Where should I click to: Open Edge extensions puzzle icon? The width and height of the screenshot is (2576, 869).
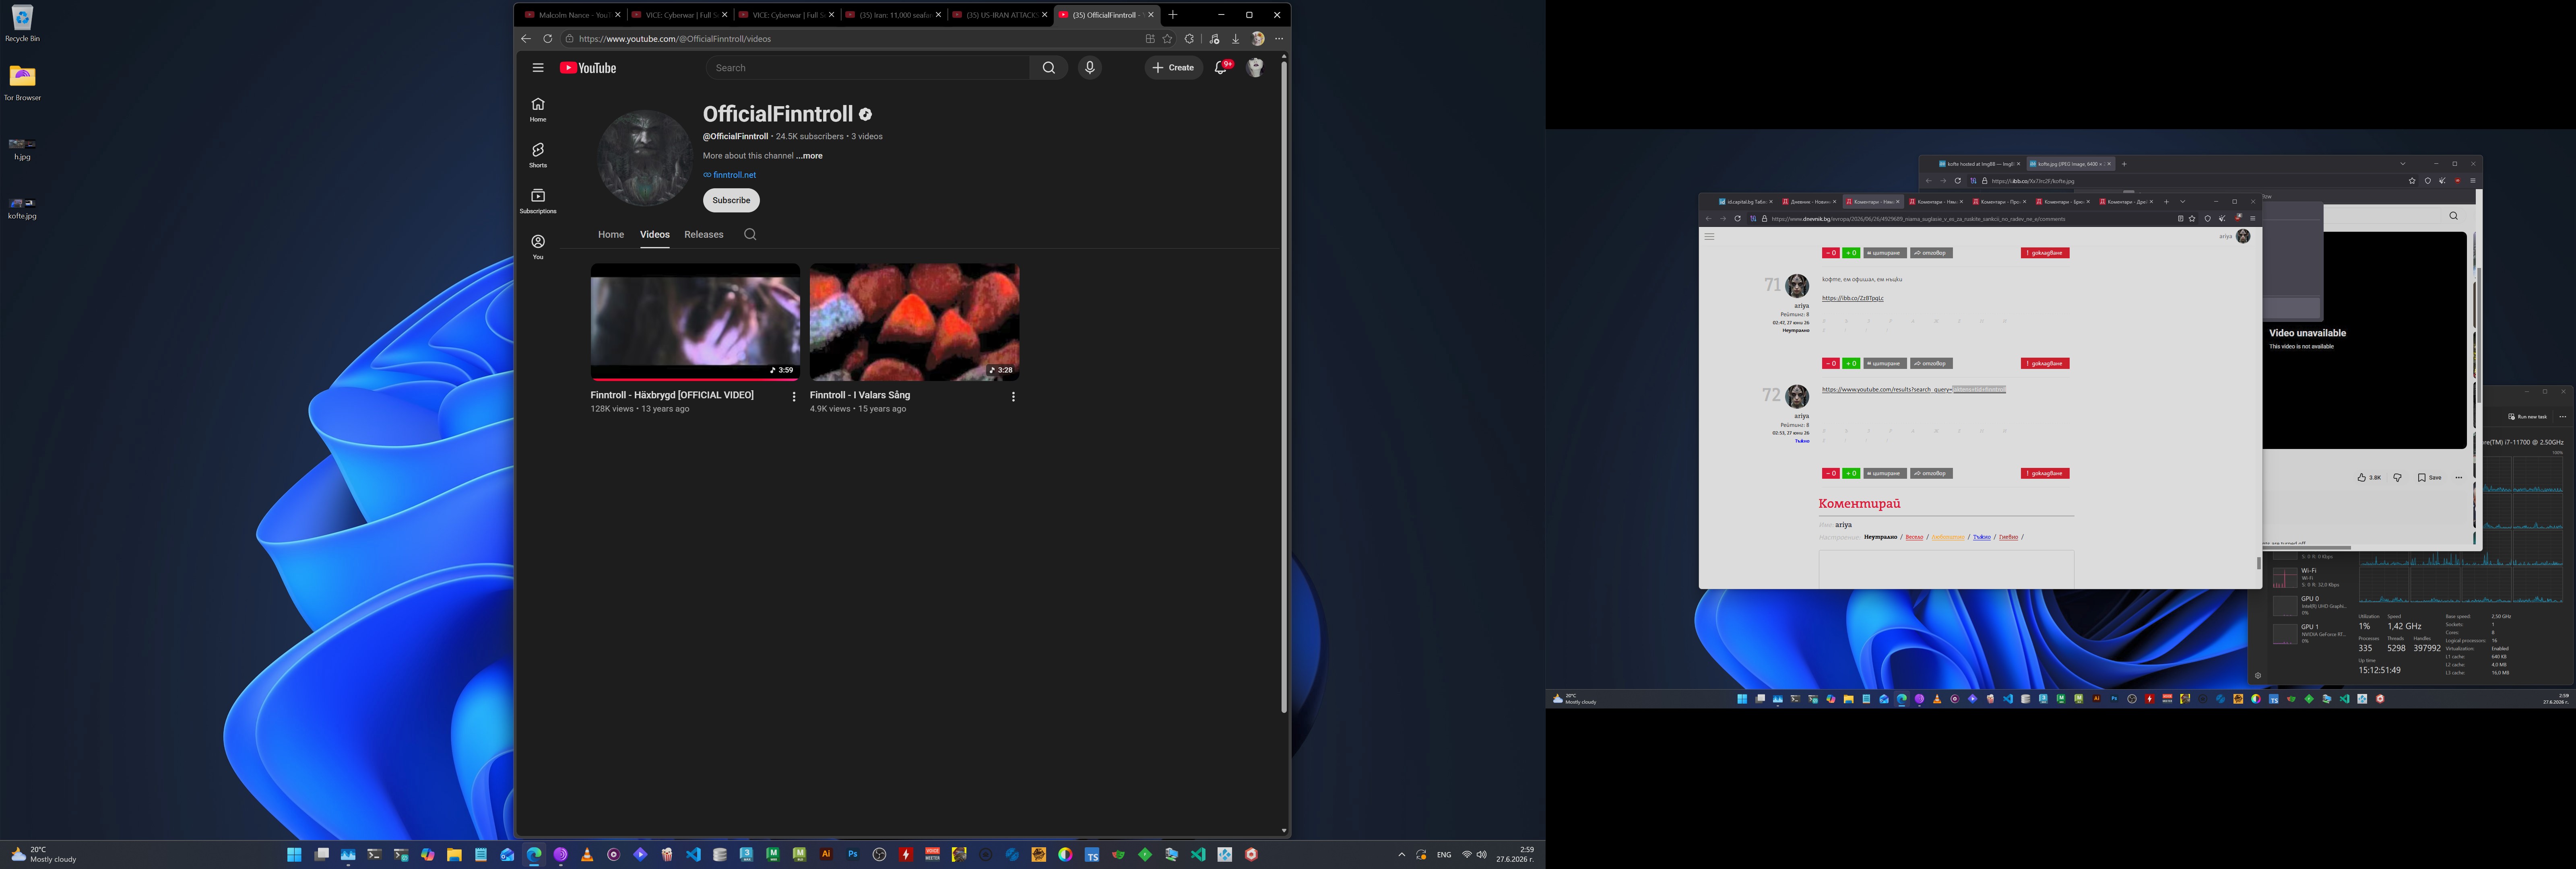(1189, 39)
